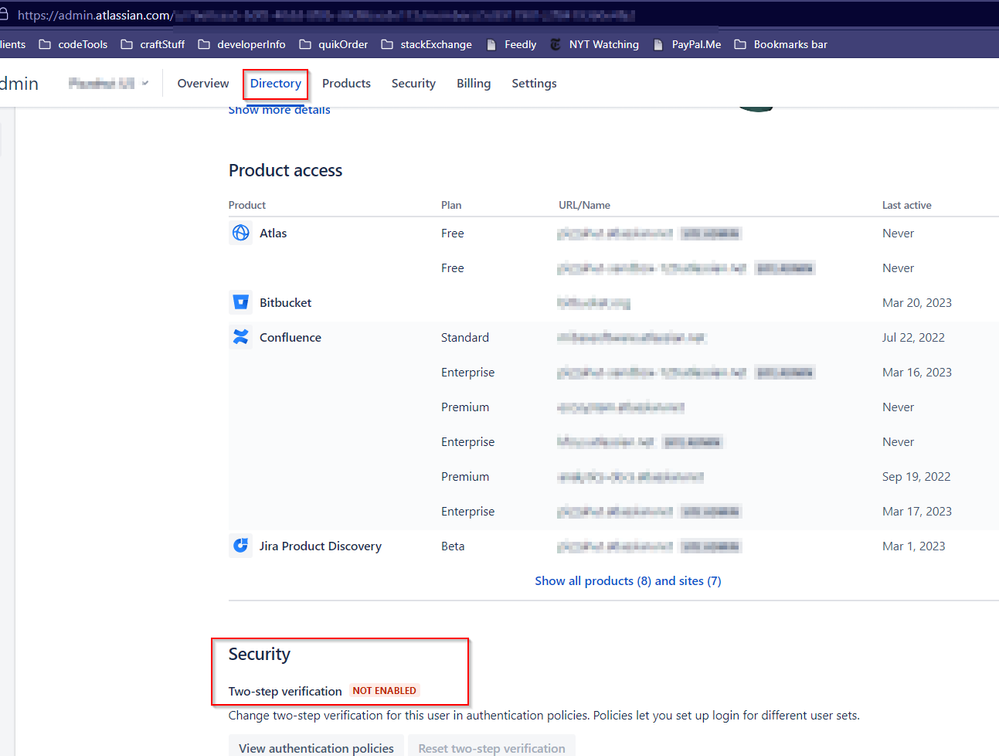Click the Jul 22, 2022 date
999x756 pixels.
pos(913,338)
